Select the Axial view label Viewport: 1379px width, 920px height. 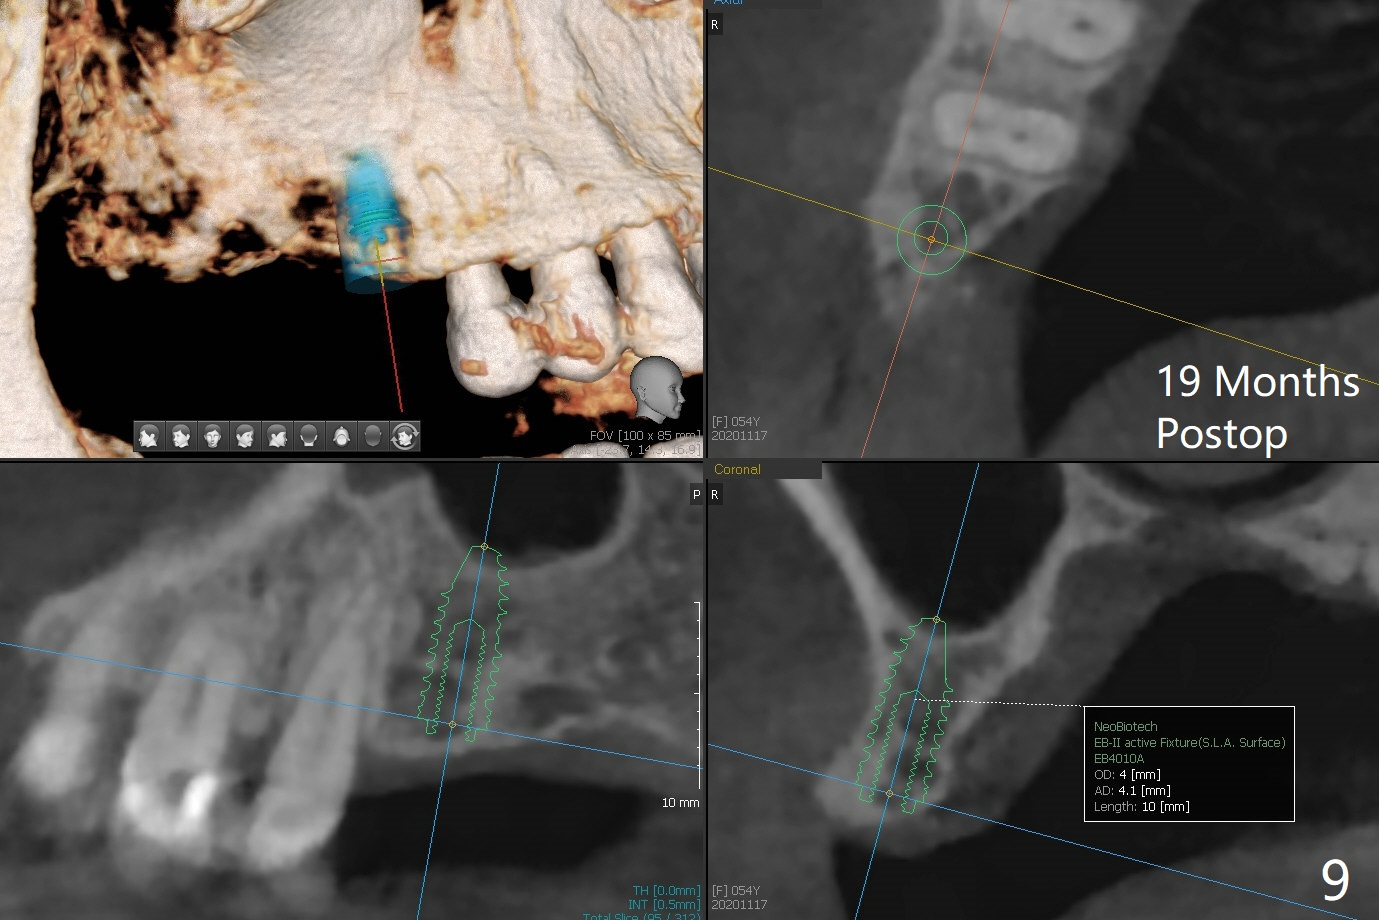[x=729, y=3]
